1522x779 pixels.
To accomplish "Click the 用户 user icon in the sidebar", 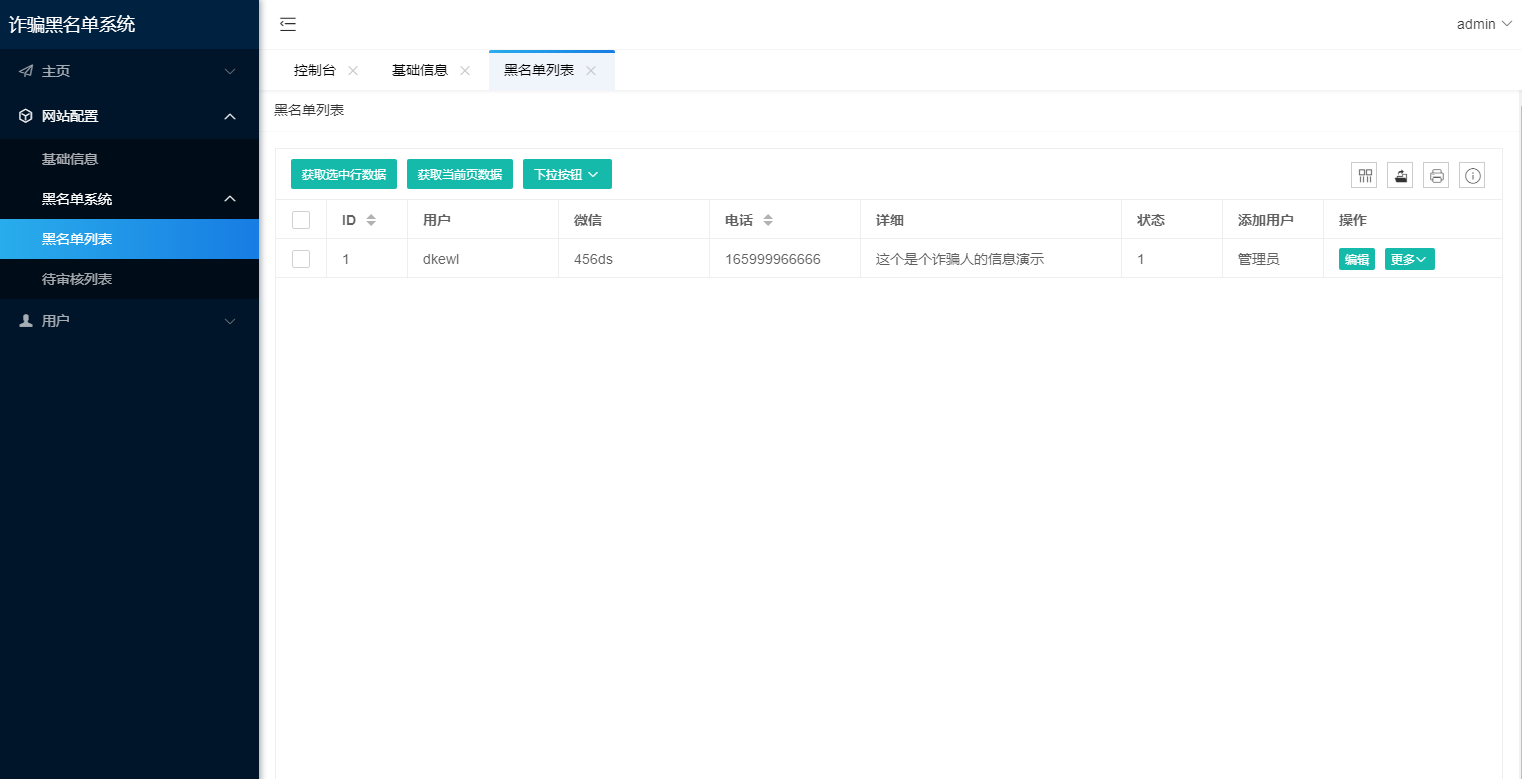I will [26, 320].
